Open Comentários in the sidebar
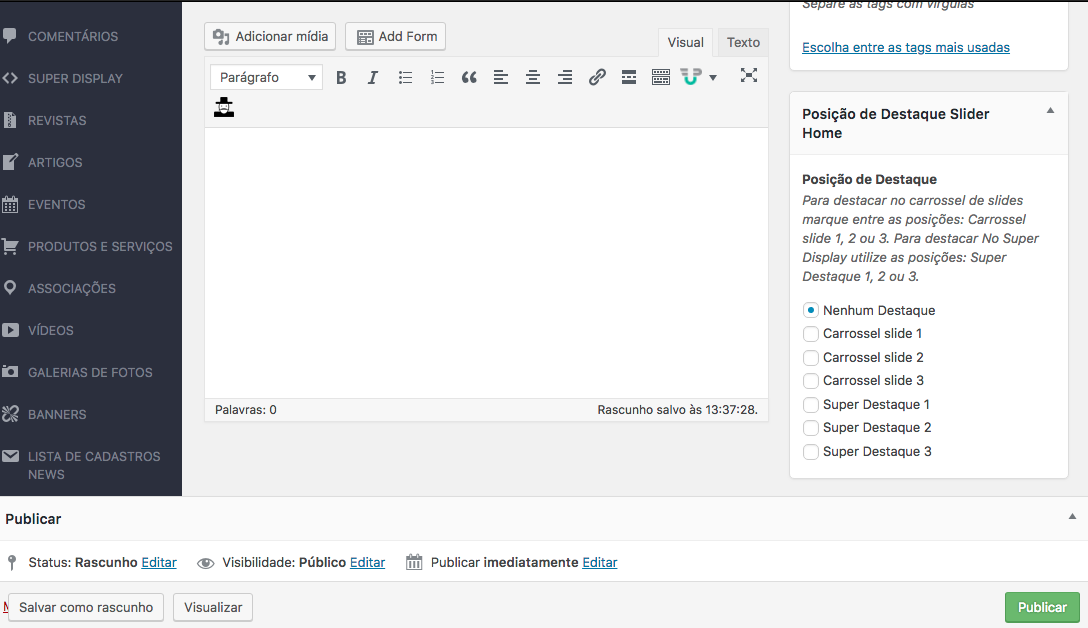The image size is (1088, 628). [73, 36]
